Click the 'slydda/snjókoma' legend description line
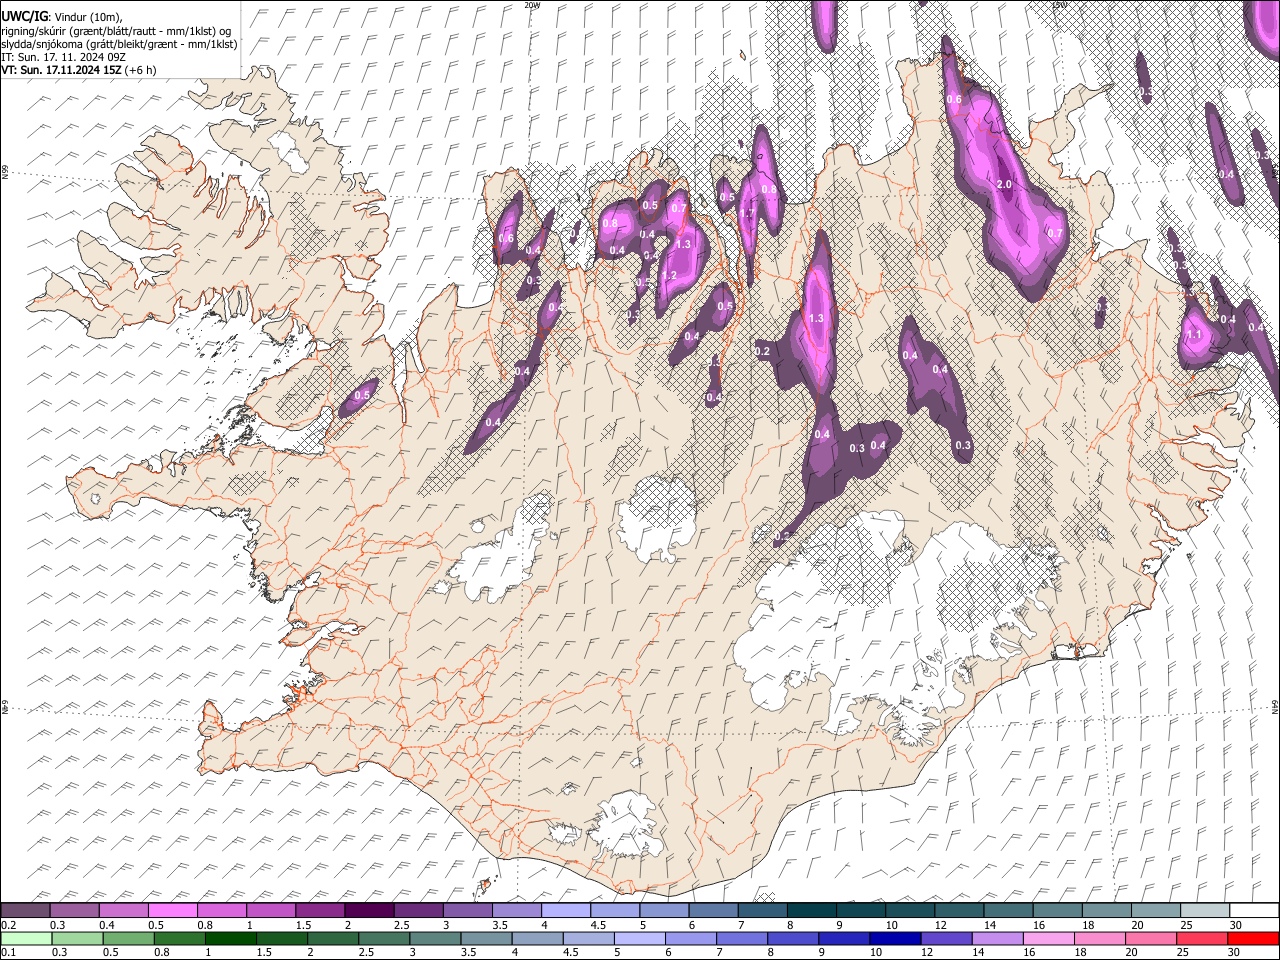1280x960 pixels. point(119,44)
